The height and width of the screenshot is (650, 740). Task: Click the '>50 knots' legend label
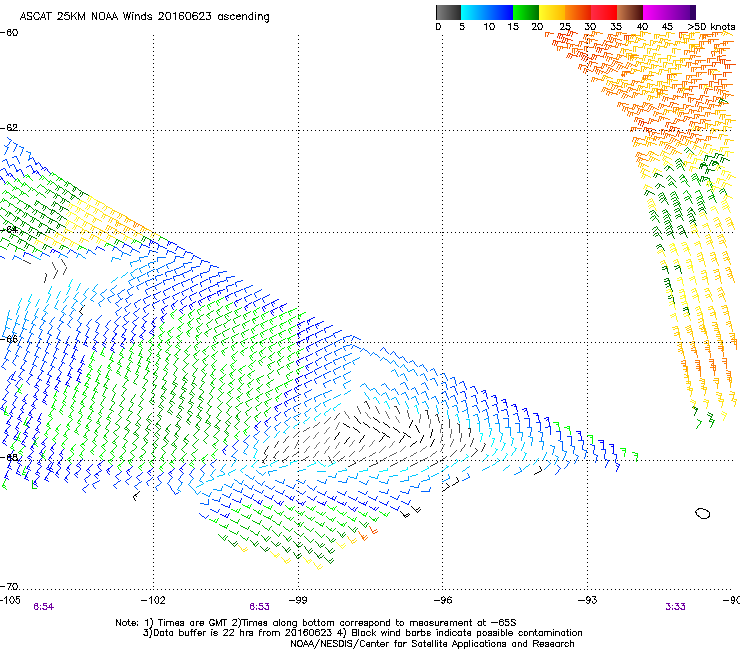pyautogui.click(x=711, y=27)
